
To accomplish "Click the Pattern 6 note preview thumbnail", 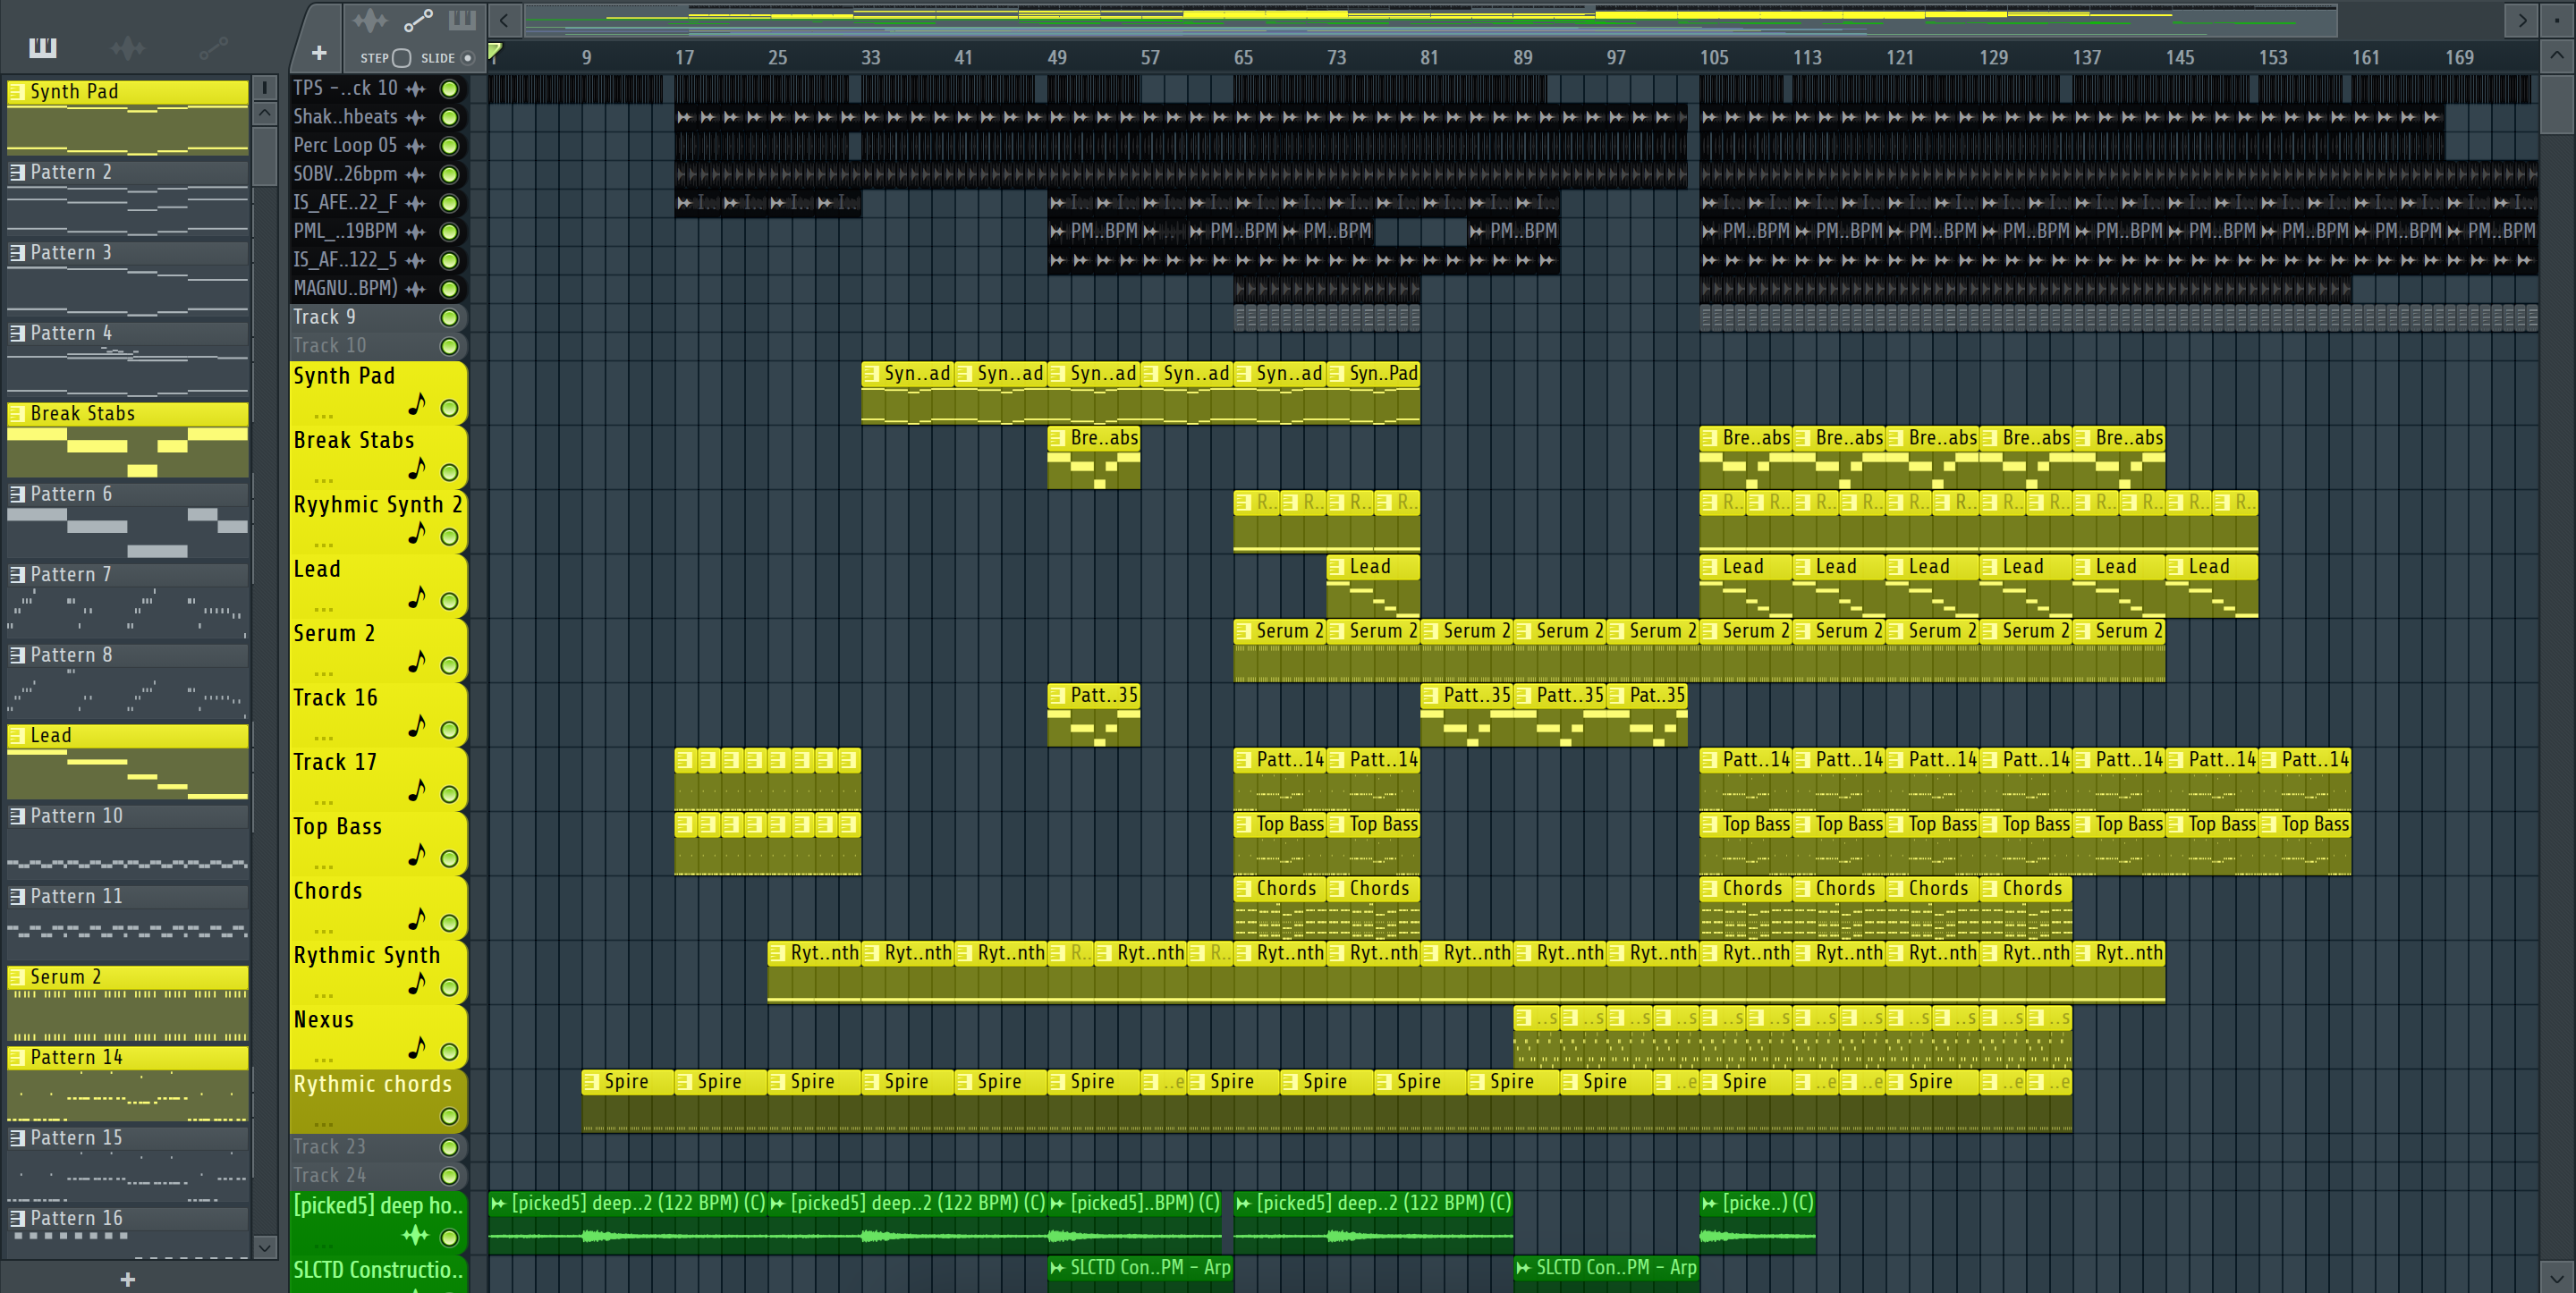I will pyautogui.click(x=128, y=532).
